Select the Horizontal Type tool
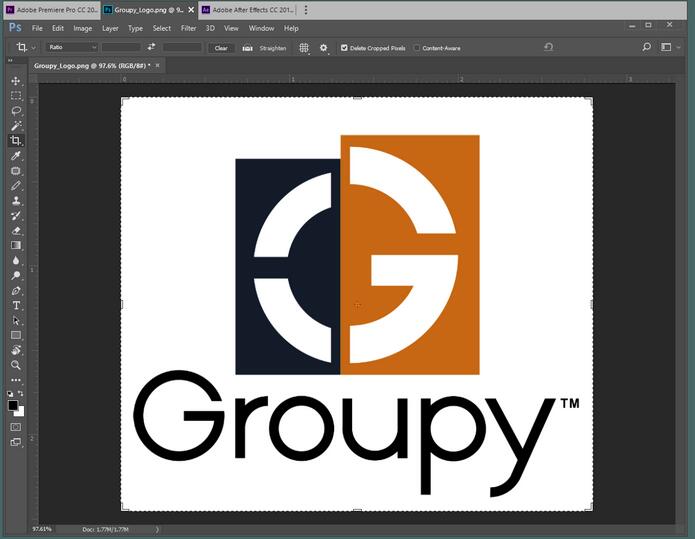The image size is (695, 539). pos(16,305)
